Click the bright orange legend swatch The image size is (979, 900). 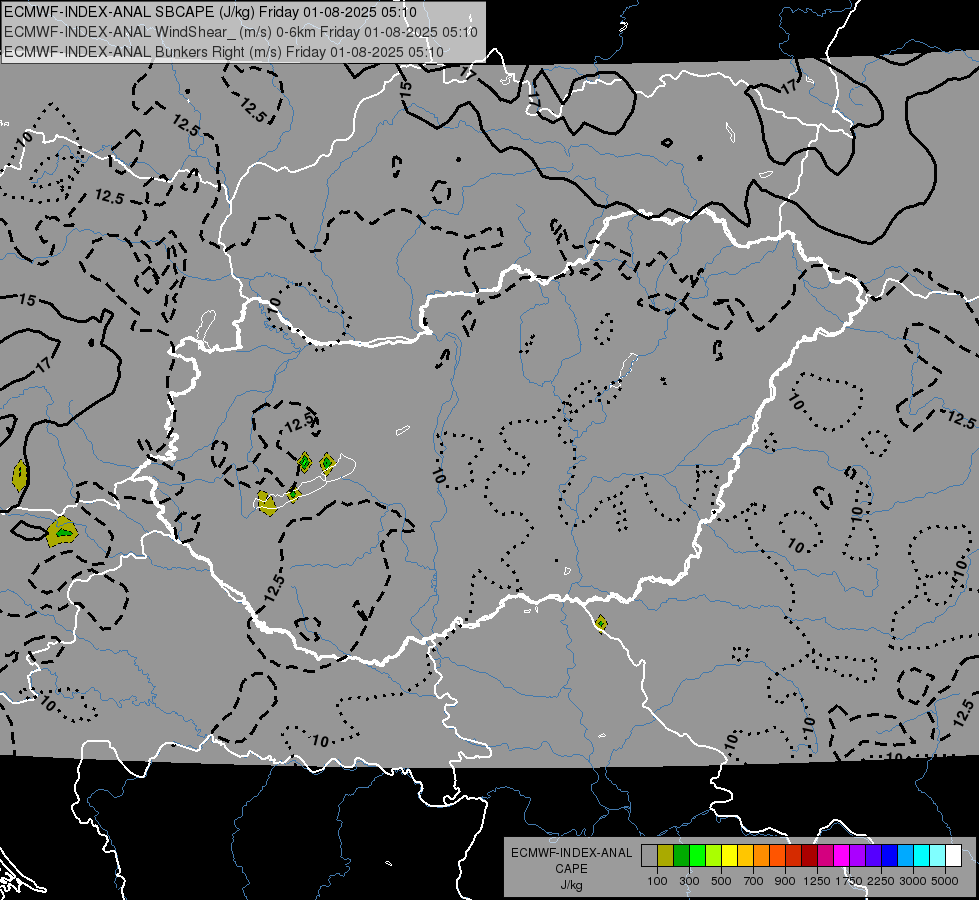tap(761, 856)
